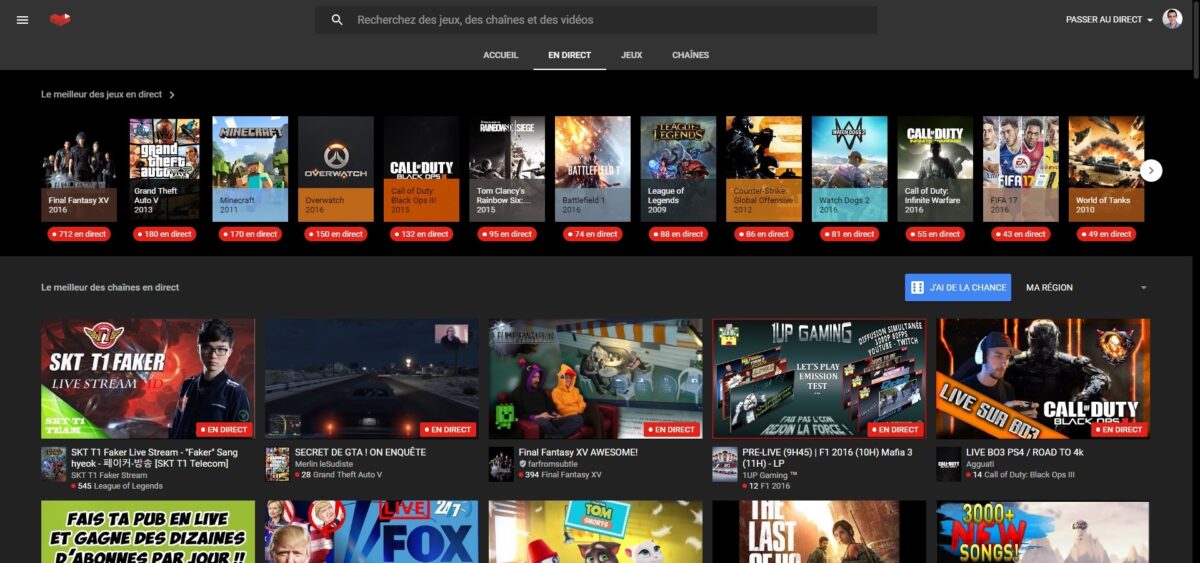Viewport: 1200px width, 563px height.
Task: Click the Agguati stream game icon
Action: coord(949,465)
